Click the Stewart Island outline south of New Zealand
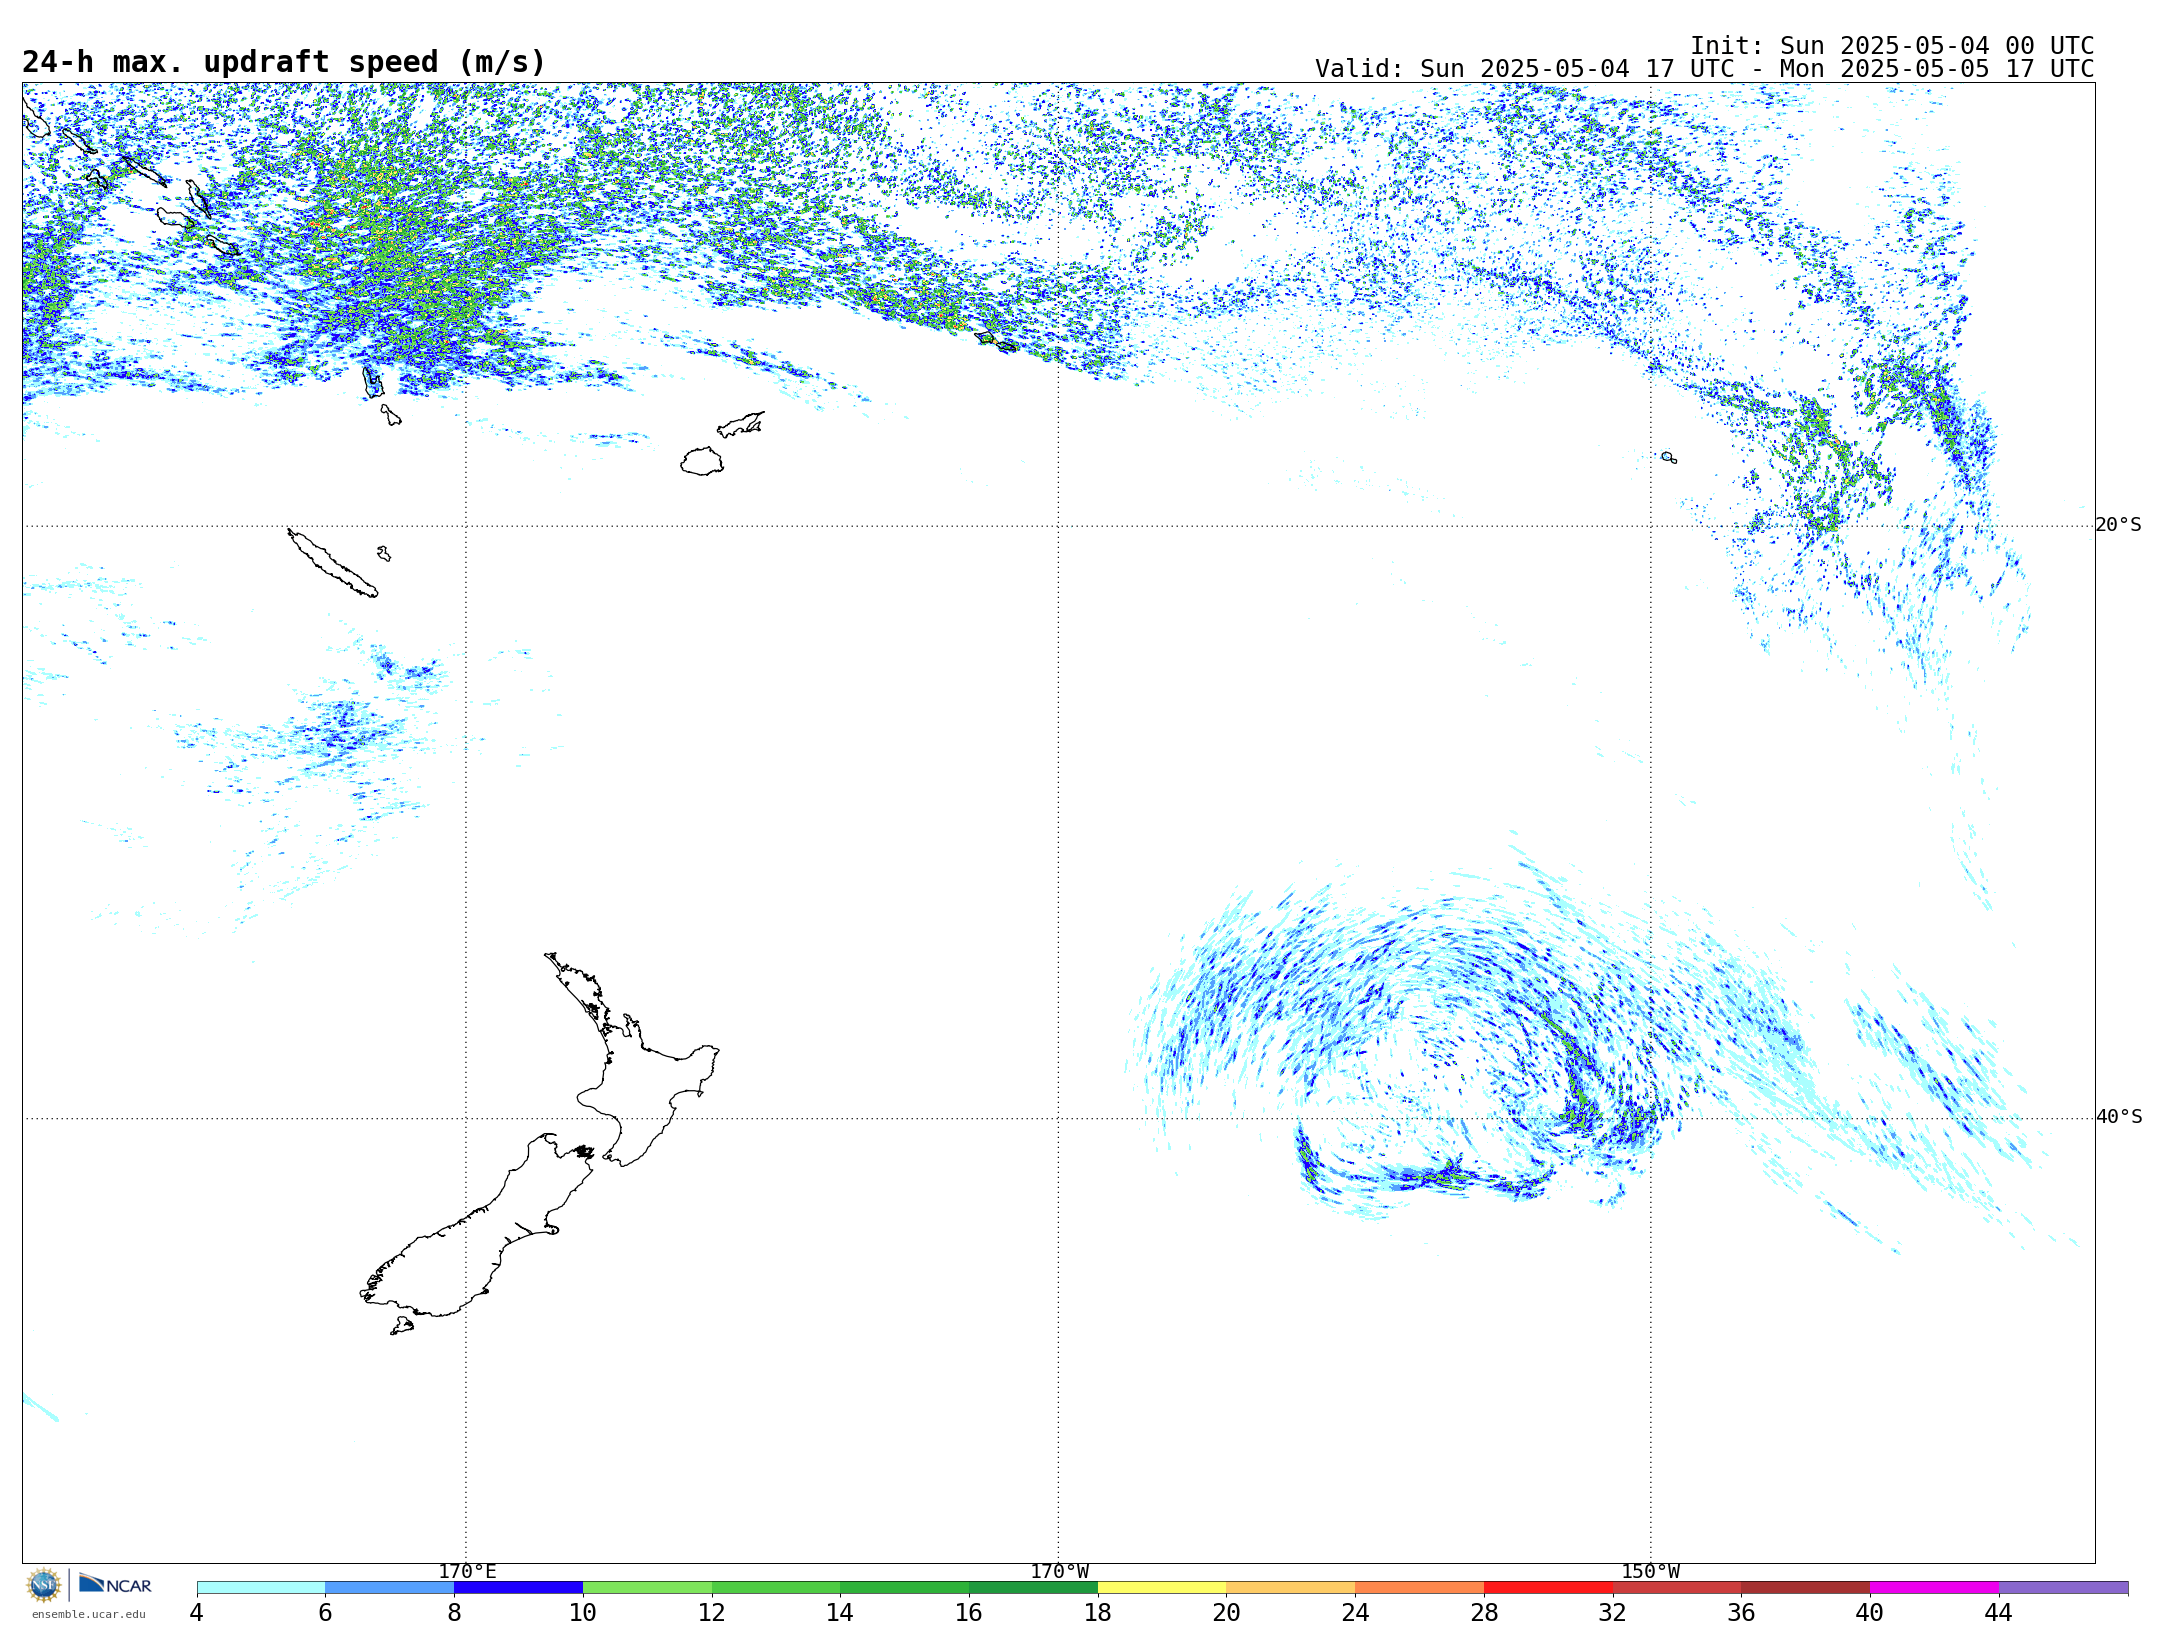 tap(401, 1326)
